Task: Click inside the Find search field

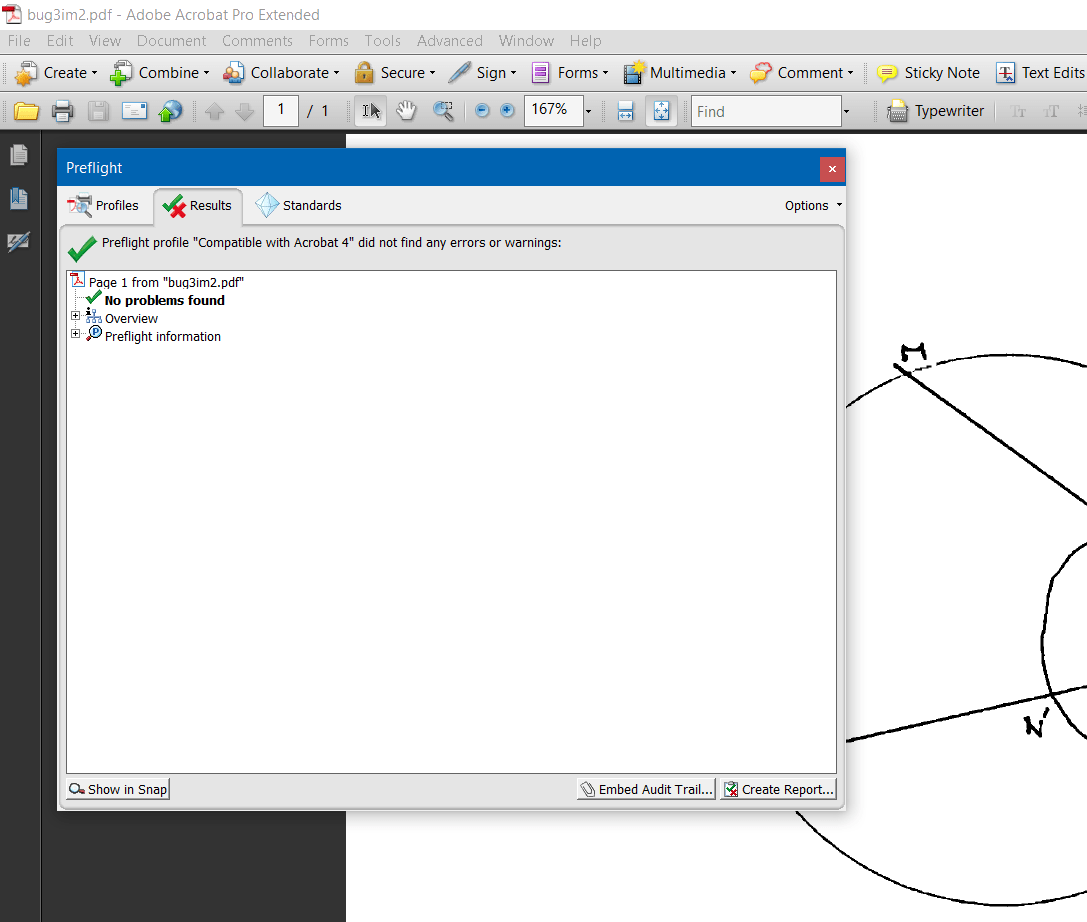Action: [765, 111]
